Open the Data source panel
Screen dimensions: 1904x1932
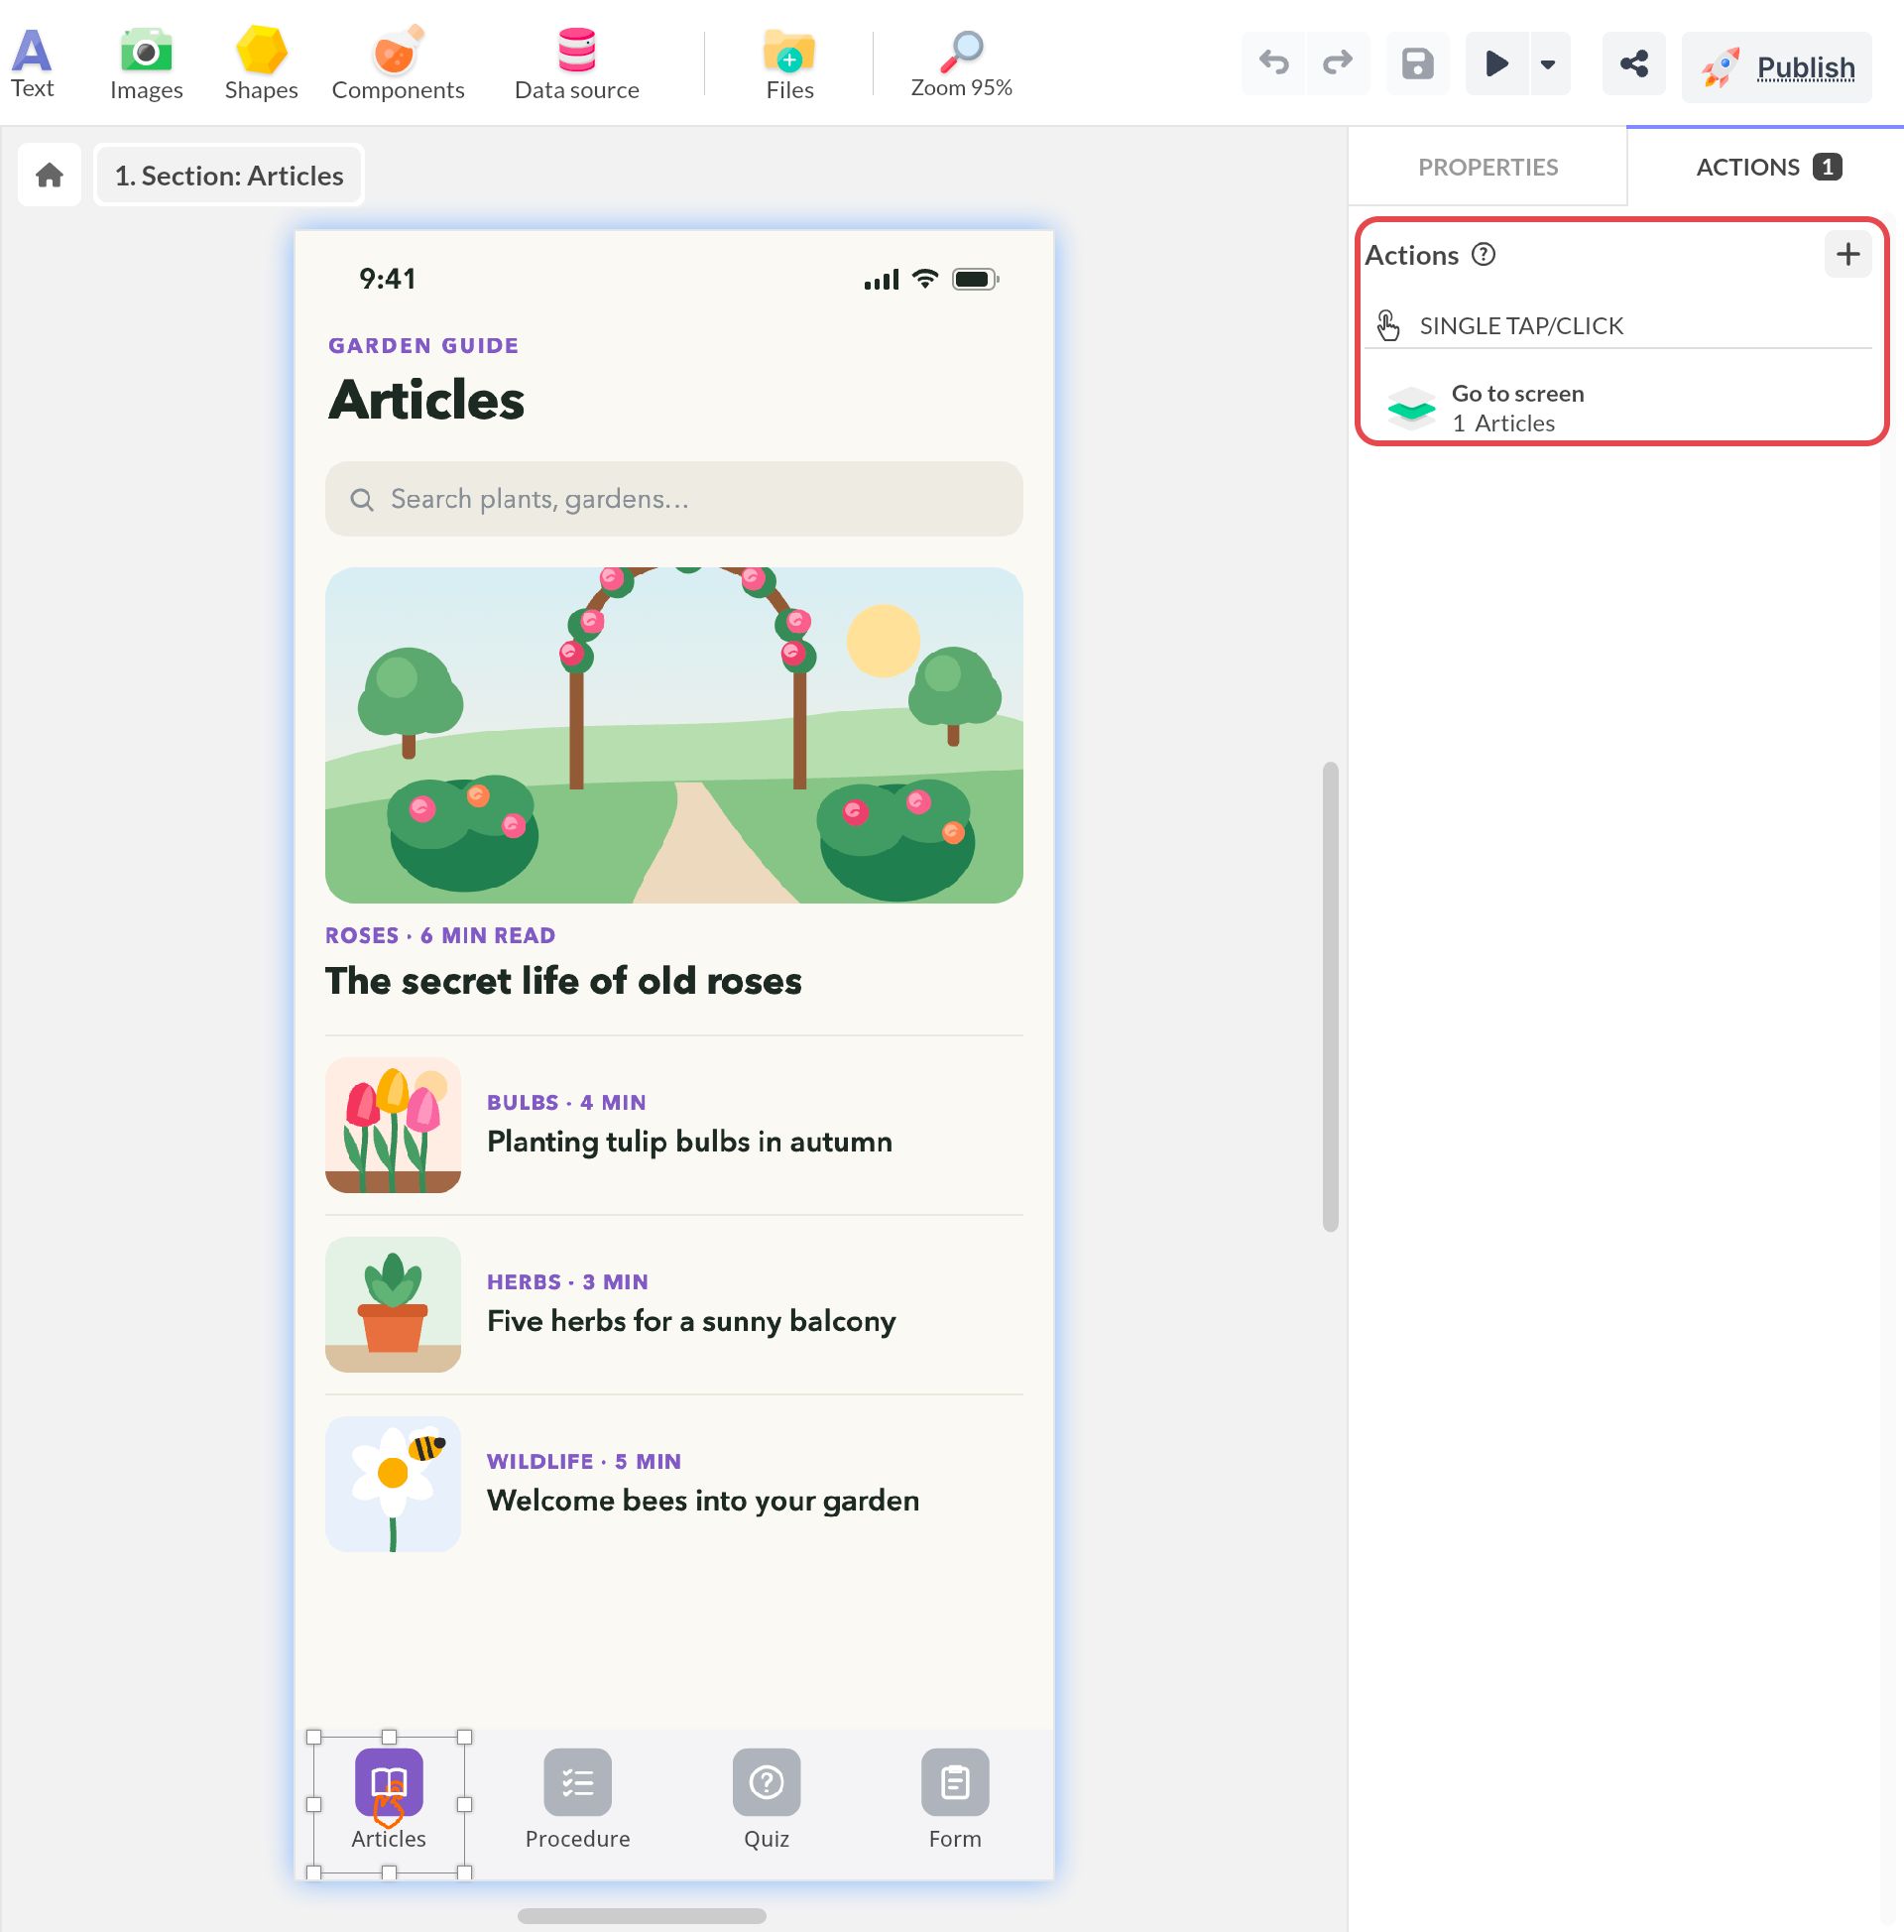[x=577, y=63]
